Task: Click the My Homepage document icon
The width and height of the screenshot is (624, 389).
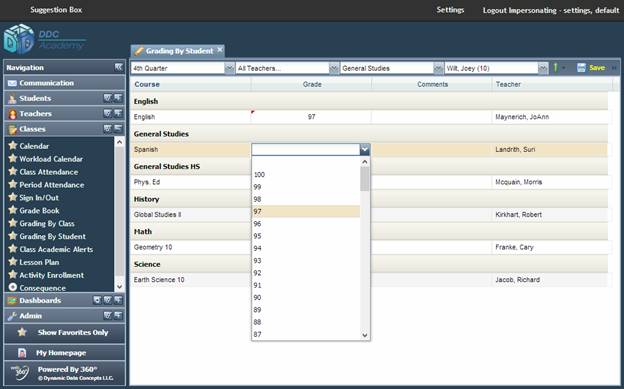Action: [x=22, y=353]
